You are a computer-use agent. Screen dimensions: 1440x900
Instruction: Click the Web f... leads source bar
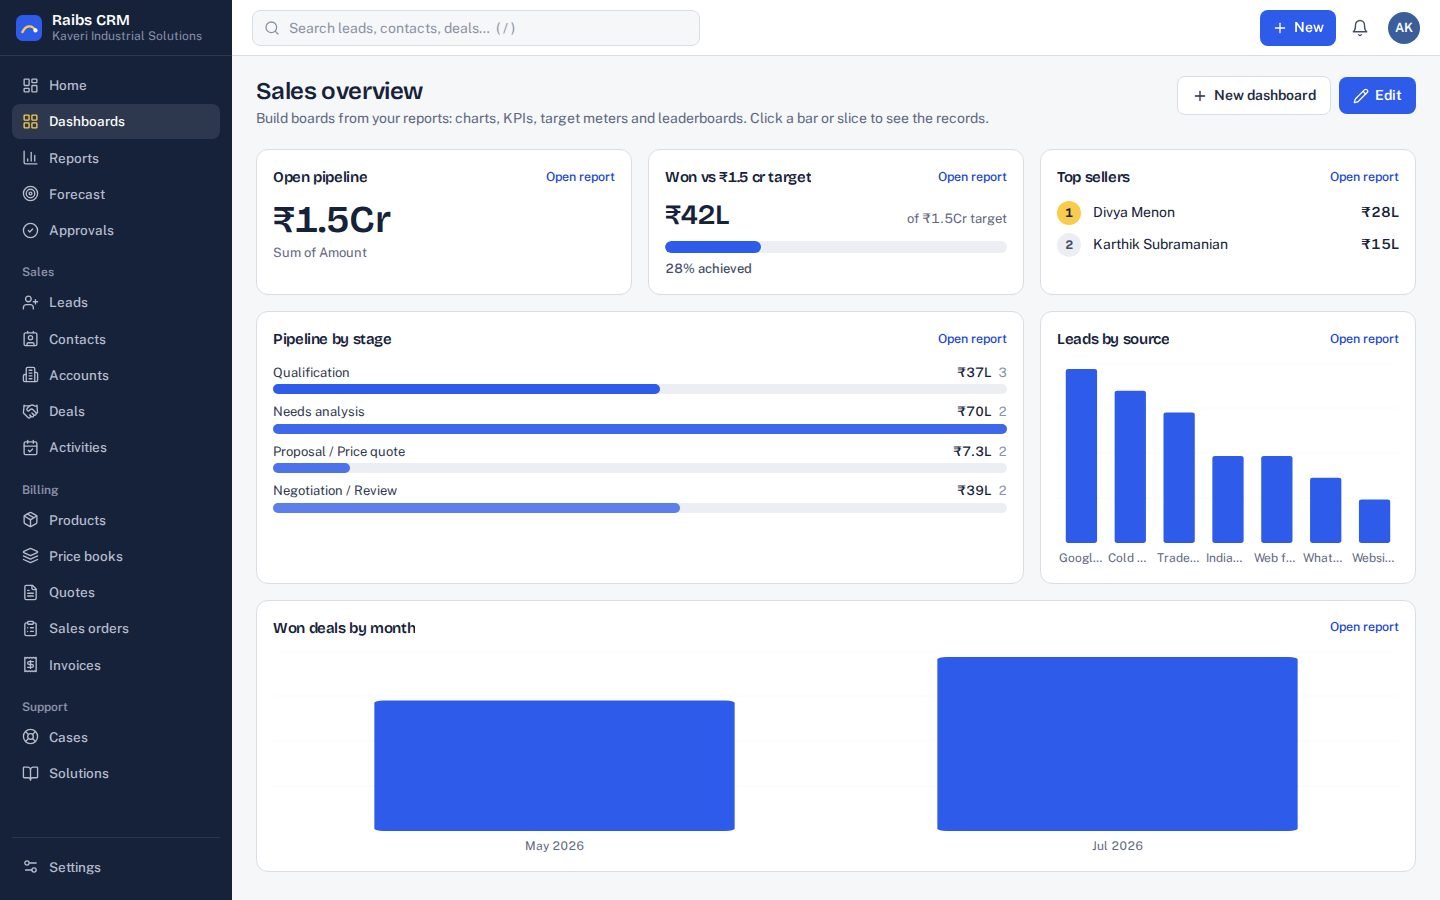1277,499
